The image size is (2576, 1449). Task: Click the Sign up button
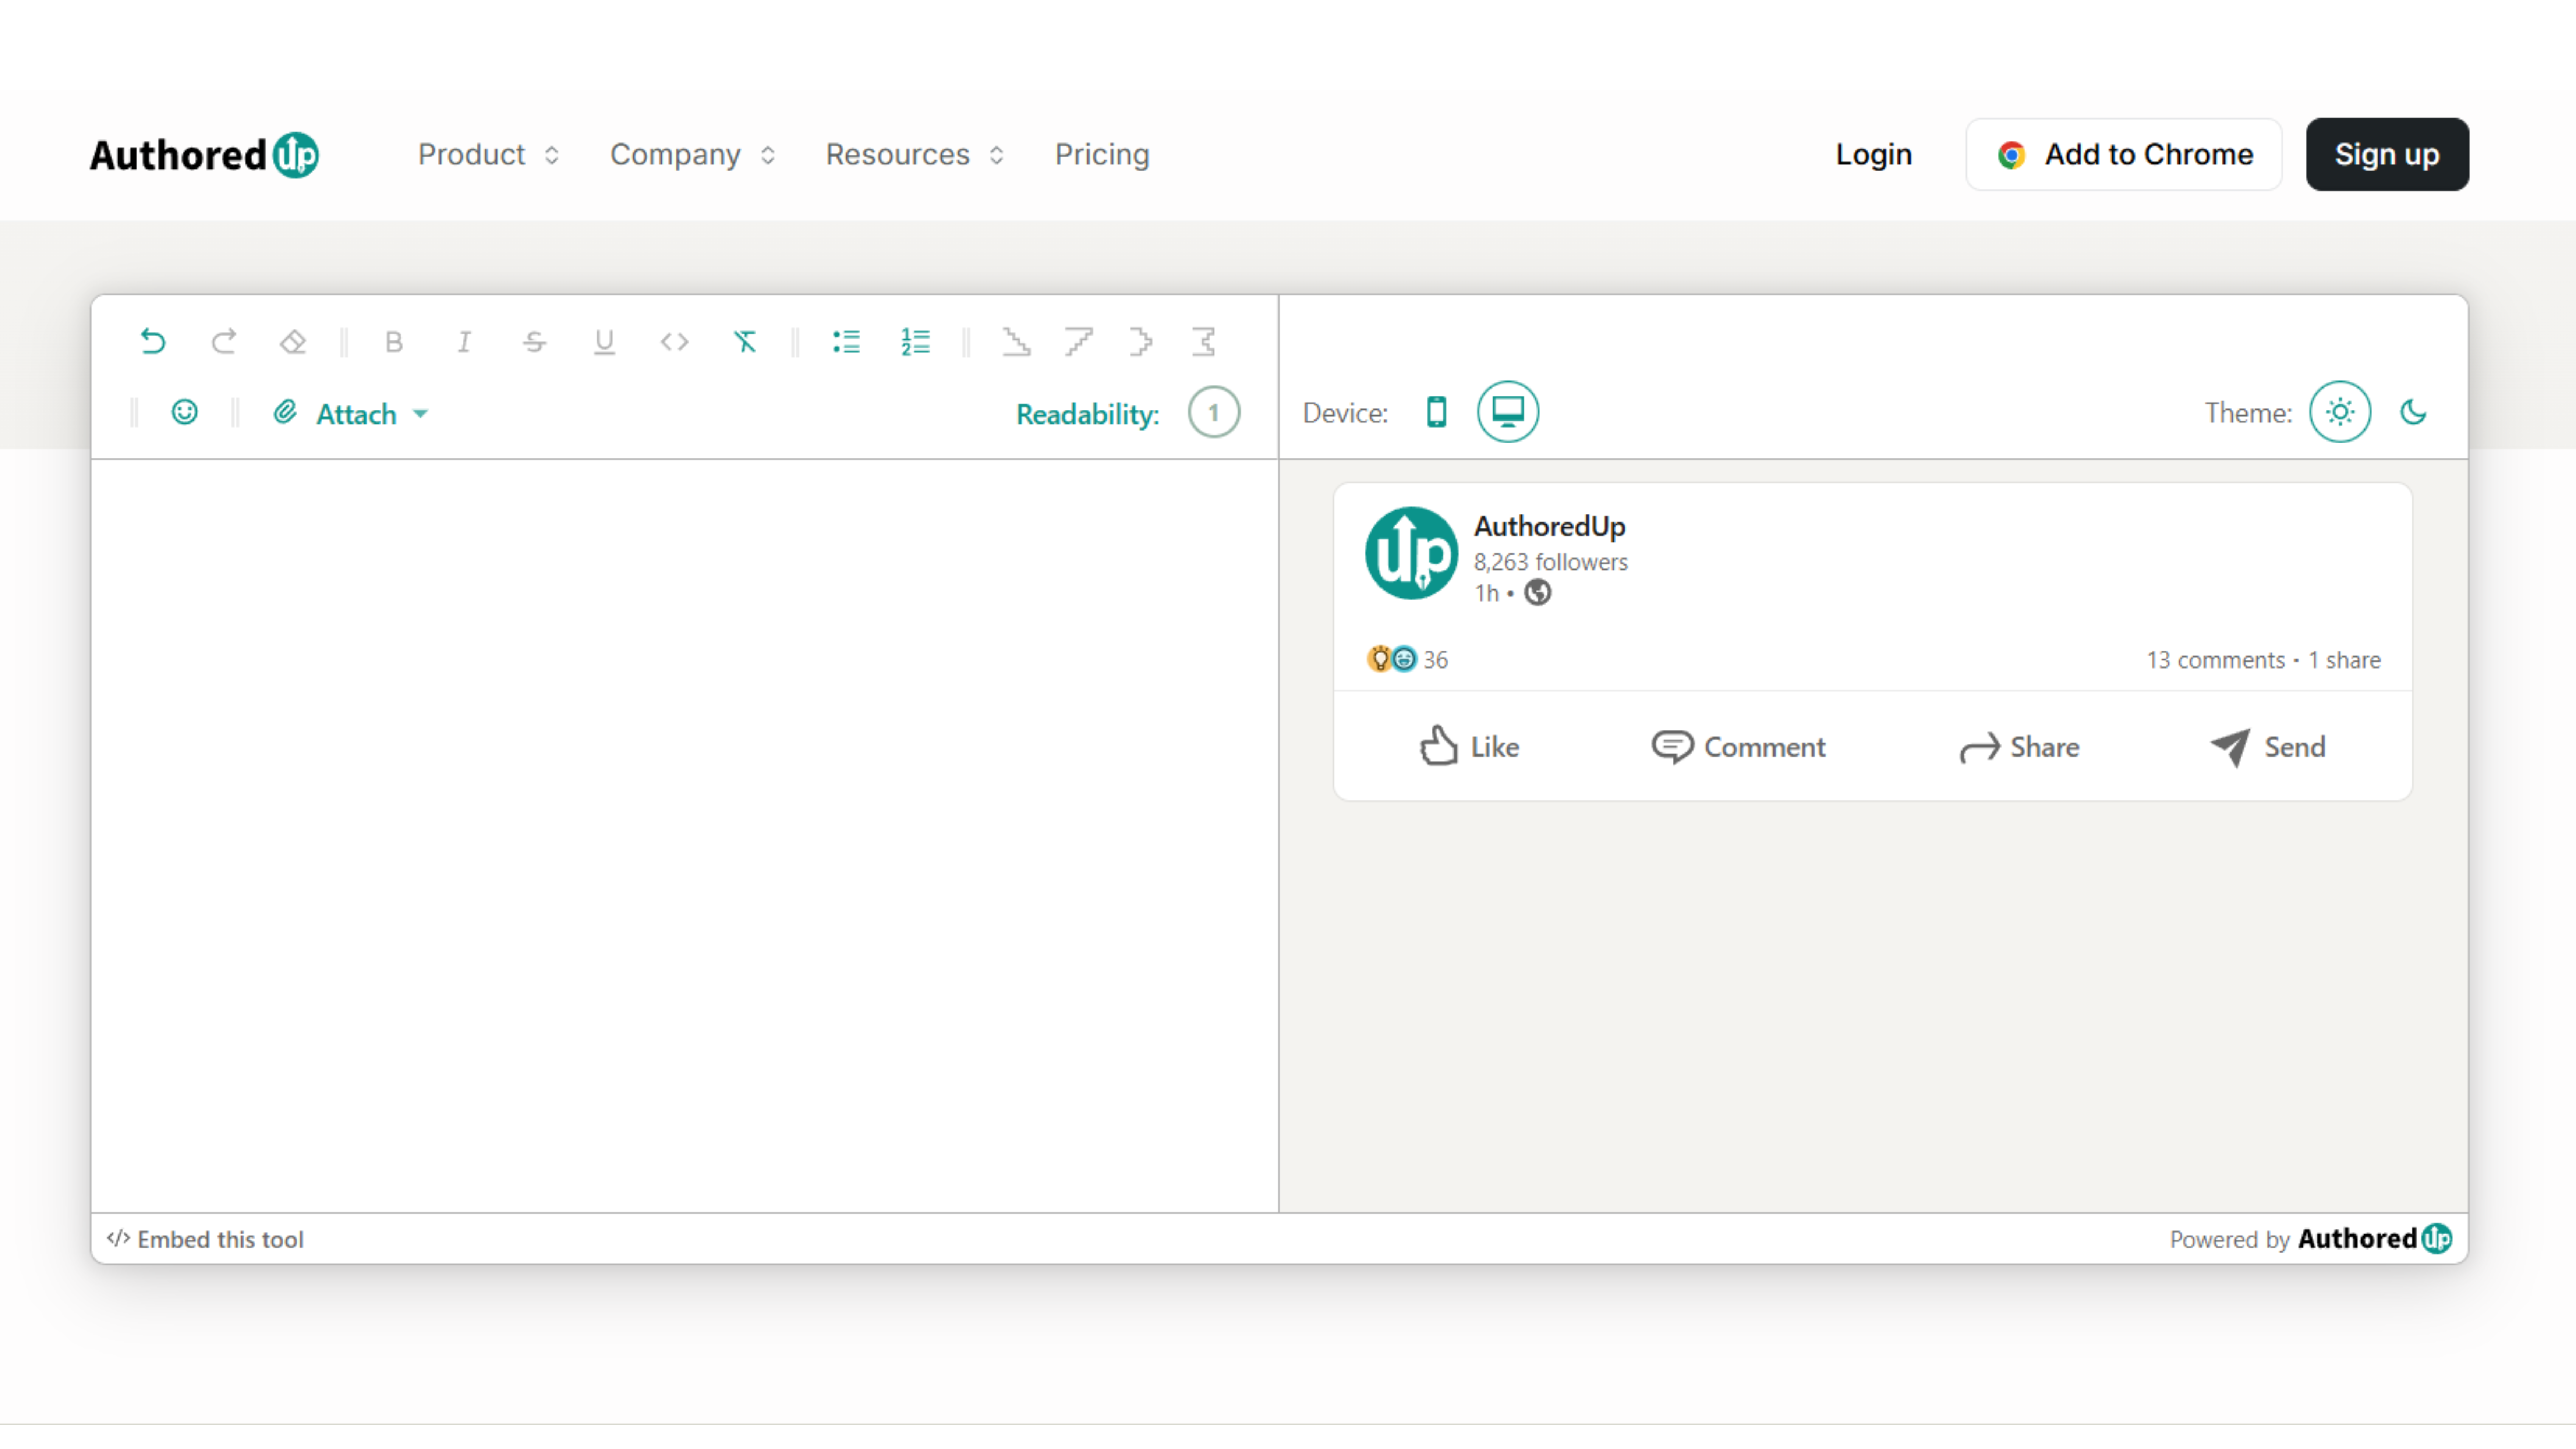tap(2387, 154)
